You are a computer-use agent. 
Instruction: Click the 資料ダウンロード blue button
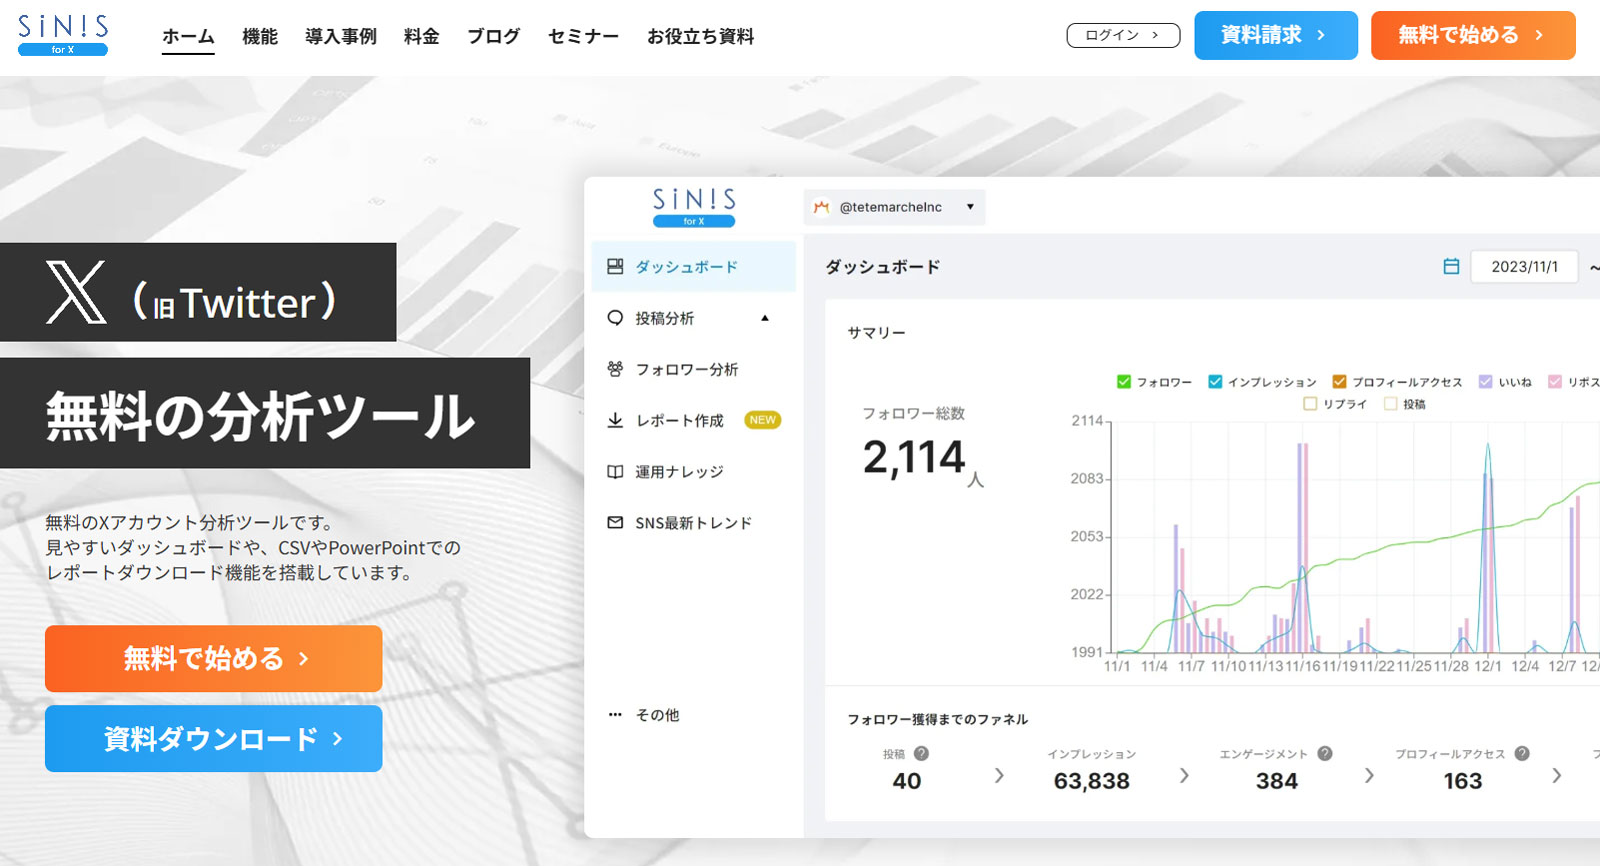[214, 738]
